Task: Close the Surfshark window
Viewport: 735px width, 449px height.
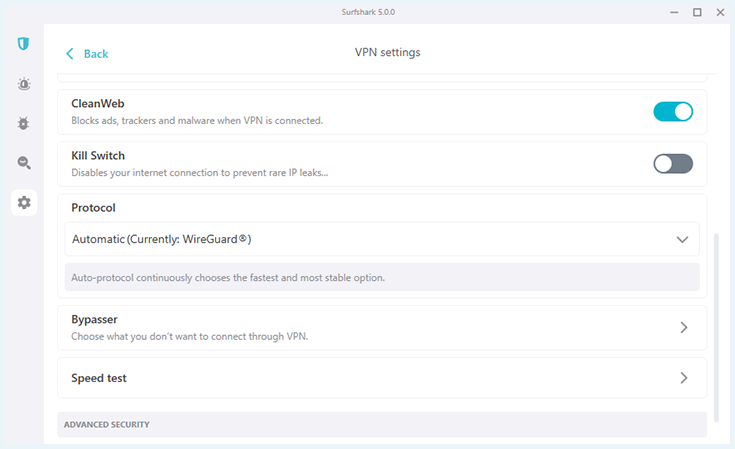Action: click(x=720, y=12)
